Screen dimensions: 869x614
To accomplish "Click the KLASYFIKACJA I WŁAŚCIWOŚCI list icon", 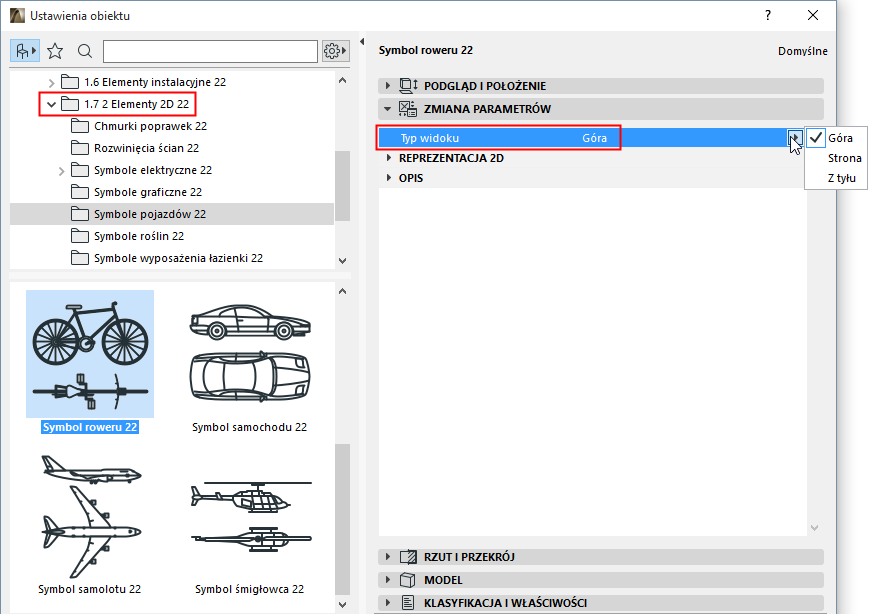I will click(408, 603).
